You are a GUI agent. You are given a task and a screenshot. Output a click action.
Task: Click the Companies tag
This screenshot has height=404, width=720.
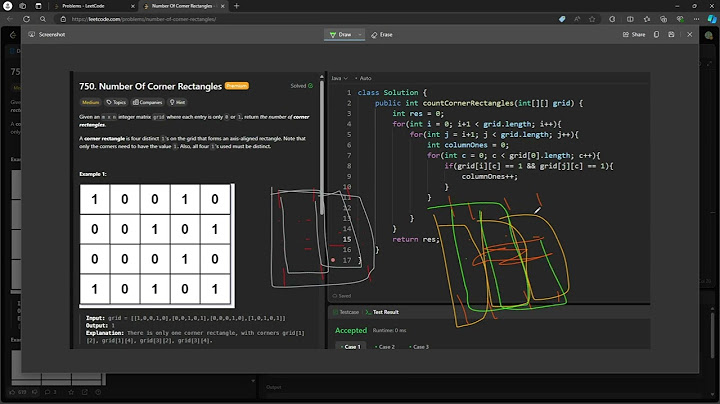pos(147,102)
